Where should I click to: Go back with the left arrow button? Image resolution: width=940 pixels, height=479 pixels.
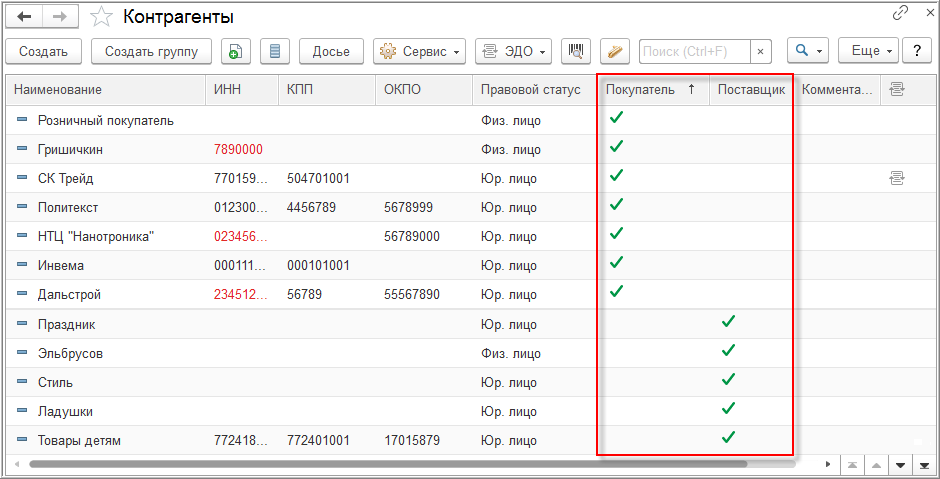pyautogui.click(x=25, y=17)
